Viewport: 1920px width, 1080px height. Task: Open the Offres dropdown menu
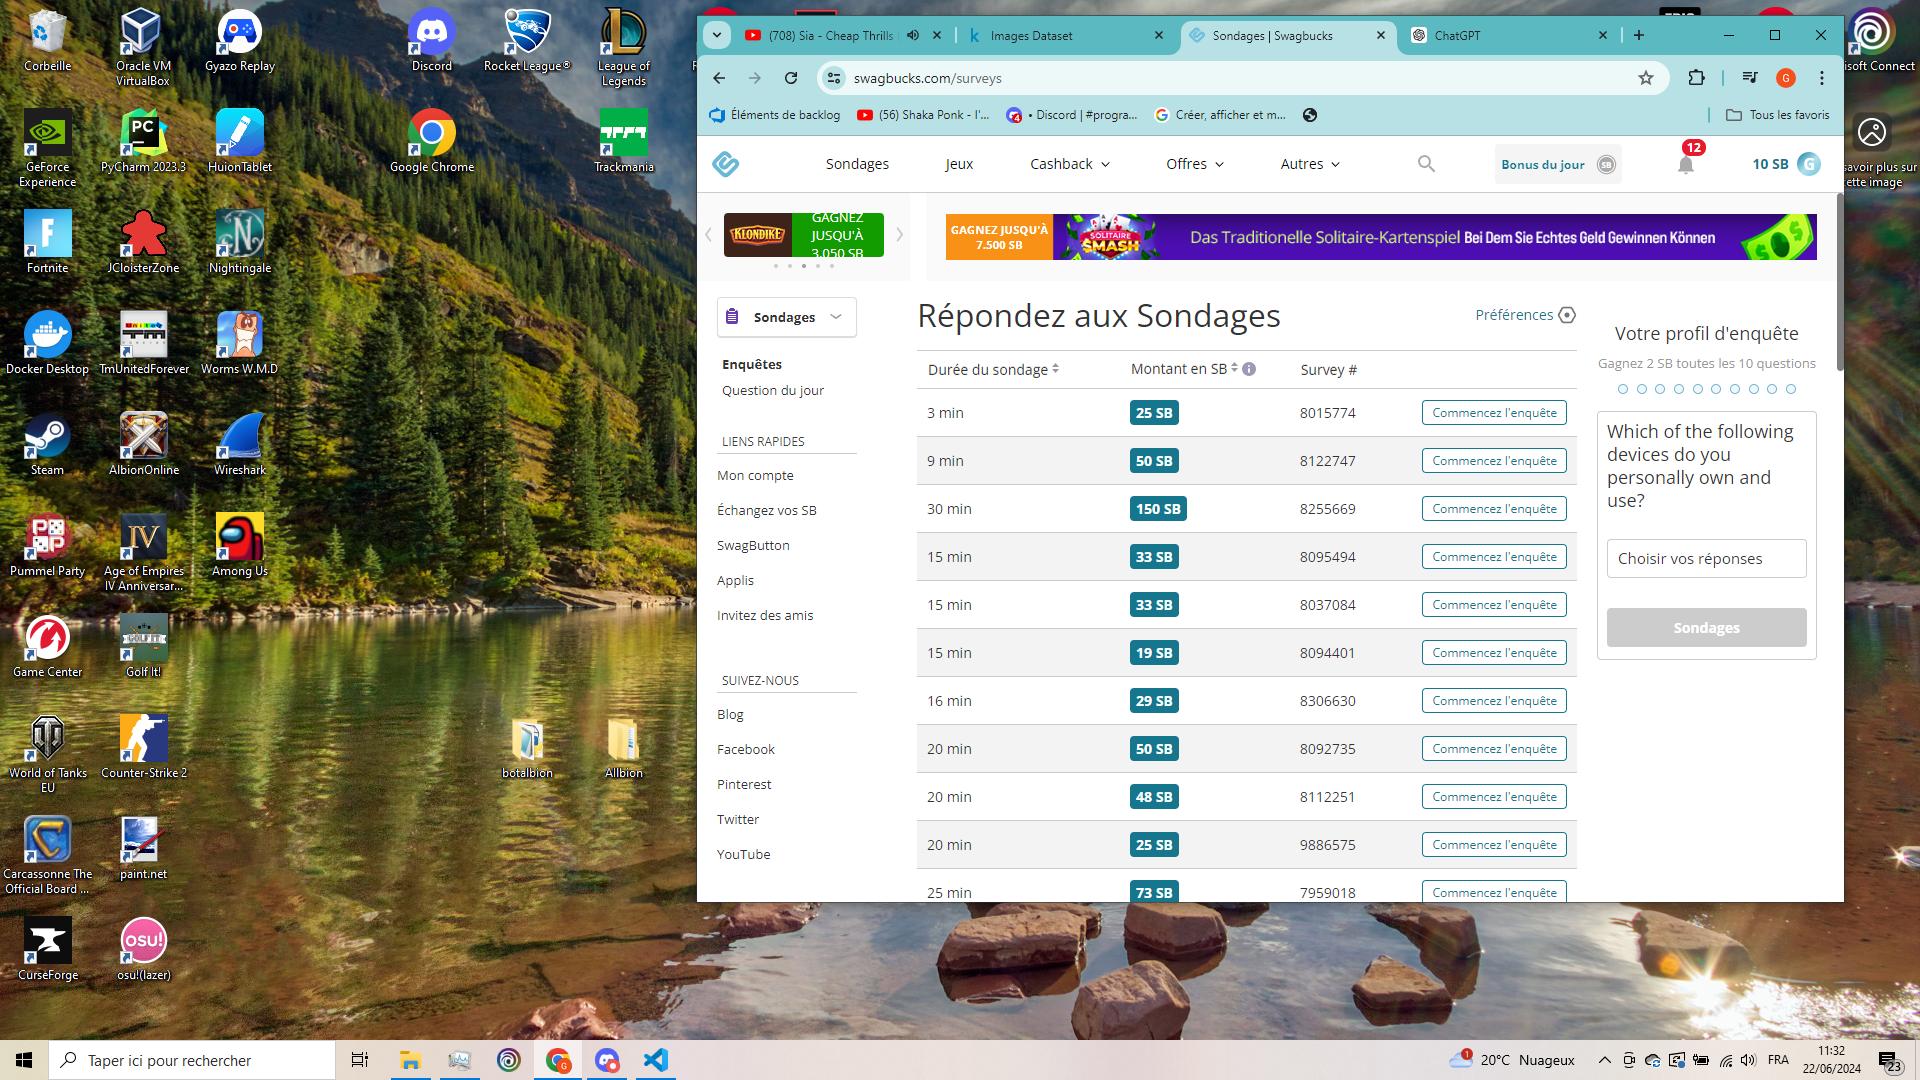pos(1191,164)
